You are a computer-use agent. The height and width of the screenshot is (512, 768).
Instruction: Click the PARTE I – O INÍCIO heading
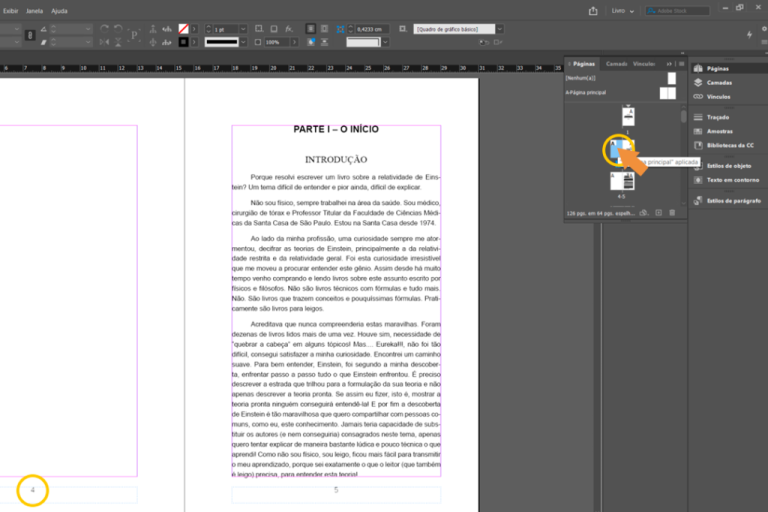[x=336, y=129]
